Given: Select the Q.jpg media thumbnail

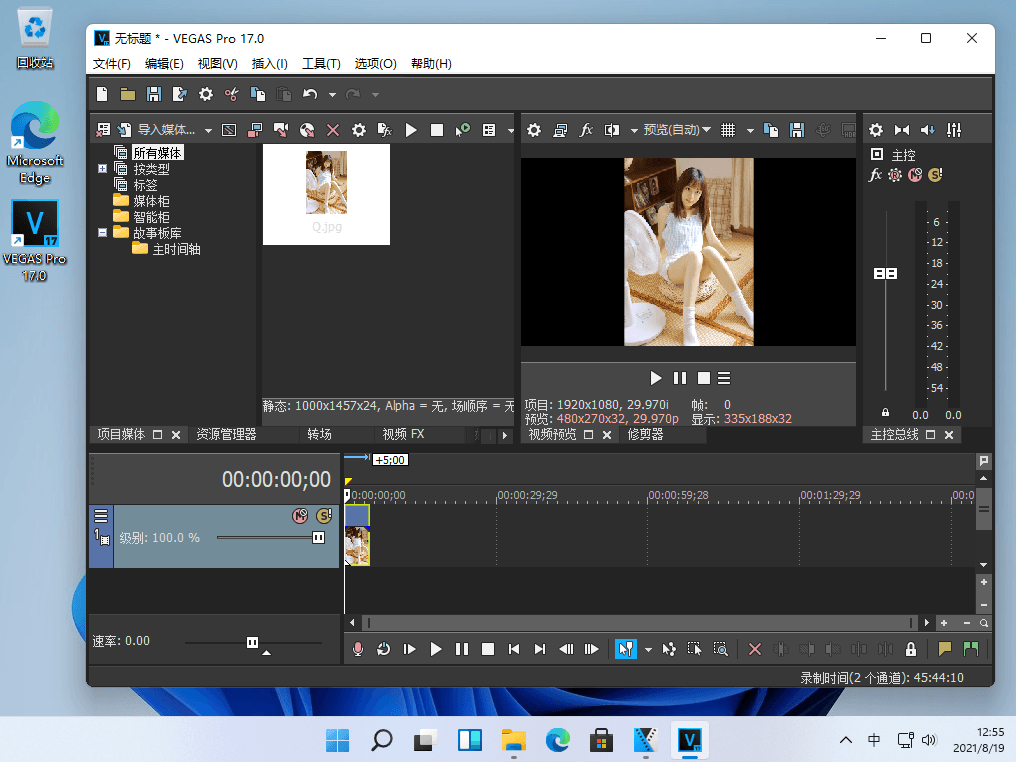Looking at the screenshot, I should (327, 192).
